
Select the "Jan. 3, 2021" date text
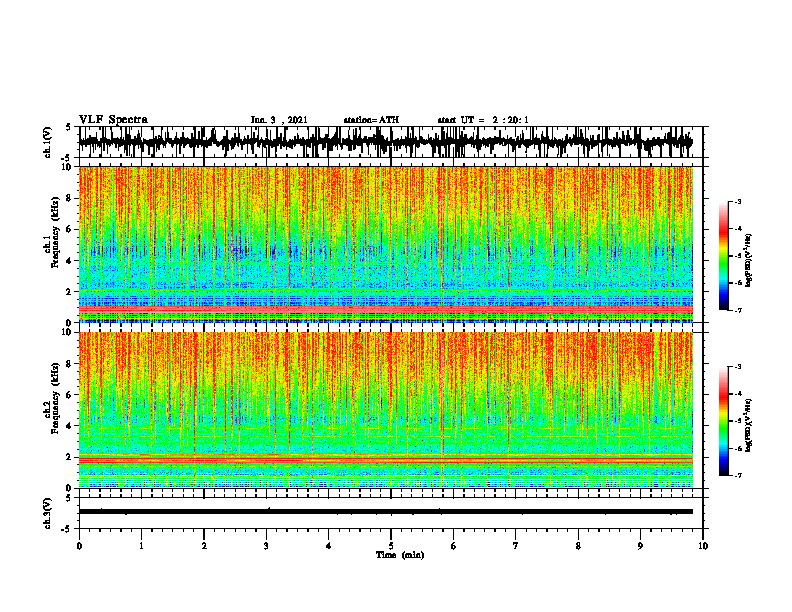279,120
